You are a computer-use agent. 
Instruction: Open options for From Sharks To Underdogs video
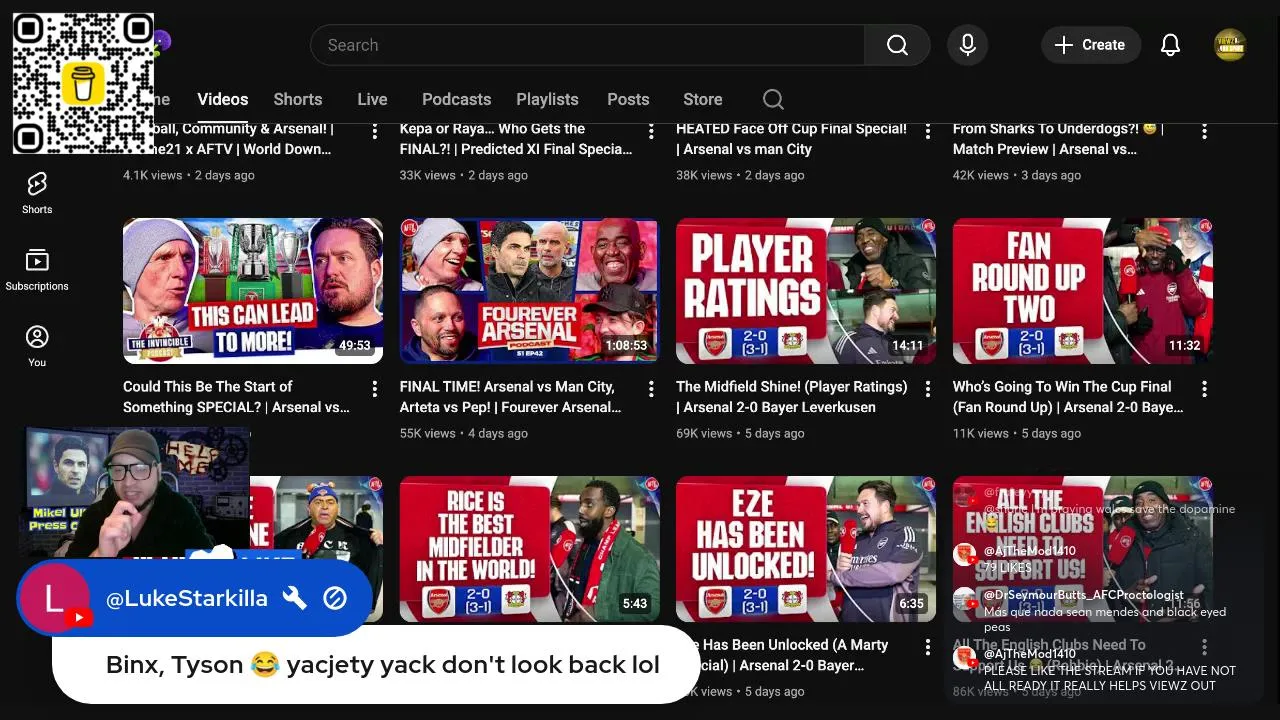coord(1204,131)
